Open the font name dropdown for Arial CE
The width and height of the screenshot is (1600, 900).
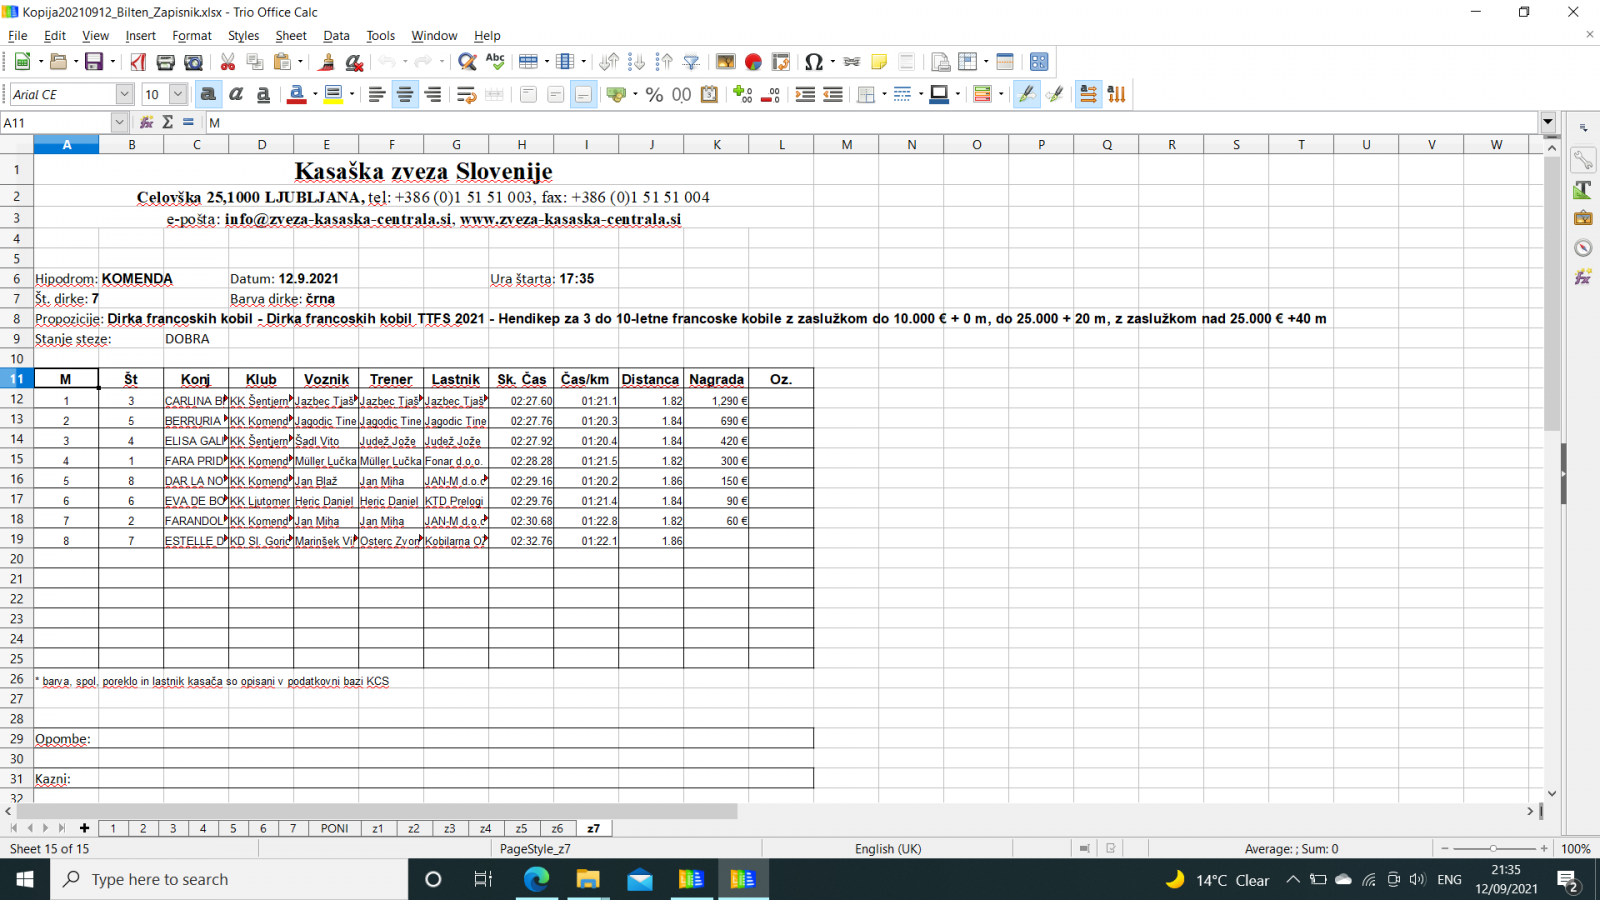pyautogui.click(x=124, y=94)
